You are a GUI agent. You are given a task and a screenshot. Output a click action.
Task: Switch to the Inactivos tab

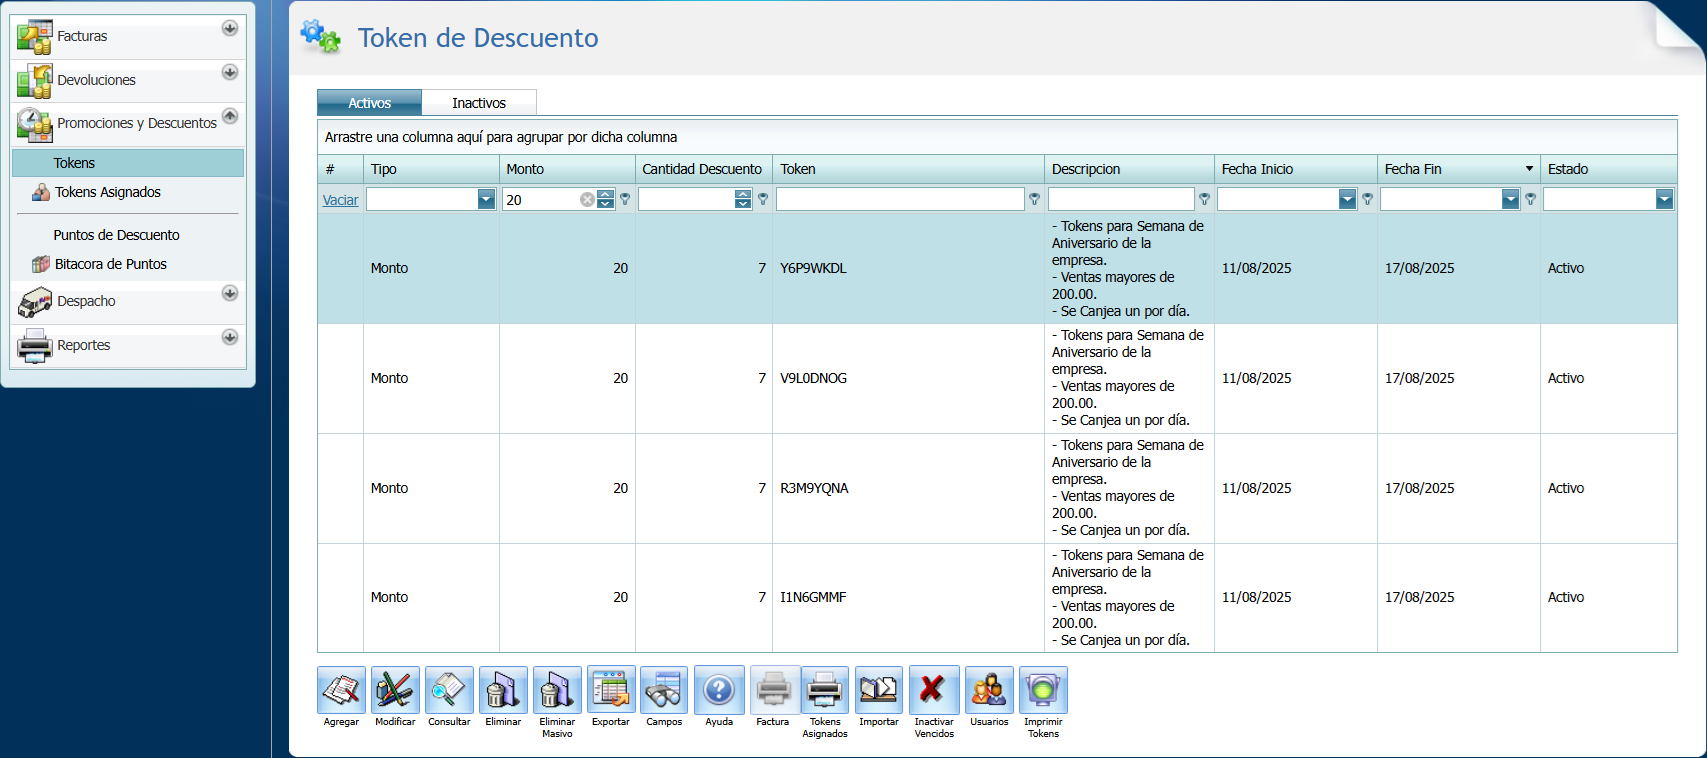(x=479, y=103)
